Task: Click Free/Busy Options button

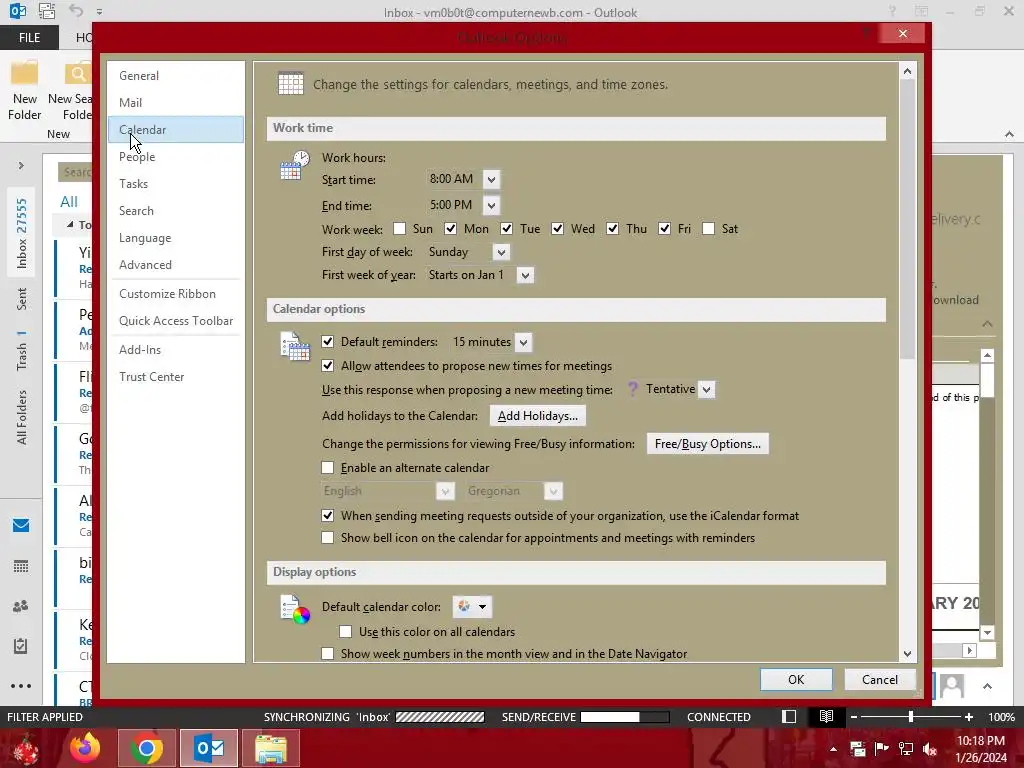Action: coord(707,443)
